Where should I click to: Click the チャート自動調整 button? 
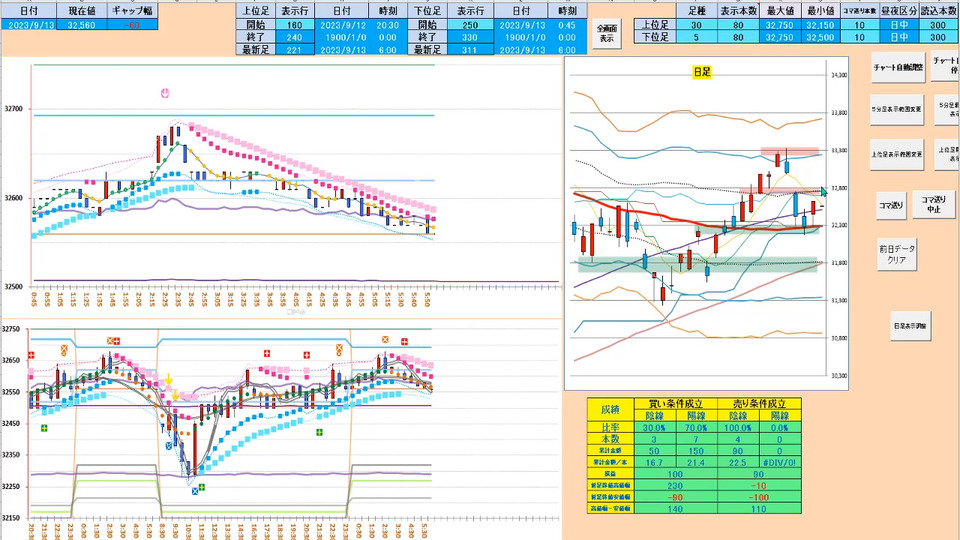(898, 68)
